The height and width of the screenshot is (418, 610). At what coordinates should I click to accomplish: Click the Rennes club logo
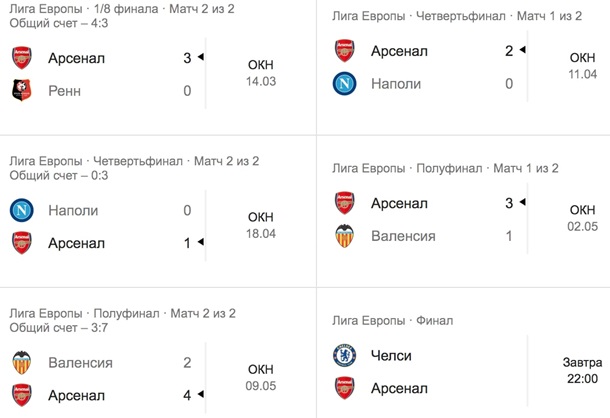tap(22, 91)
